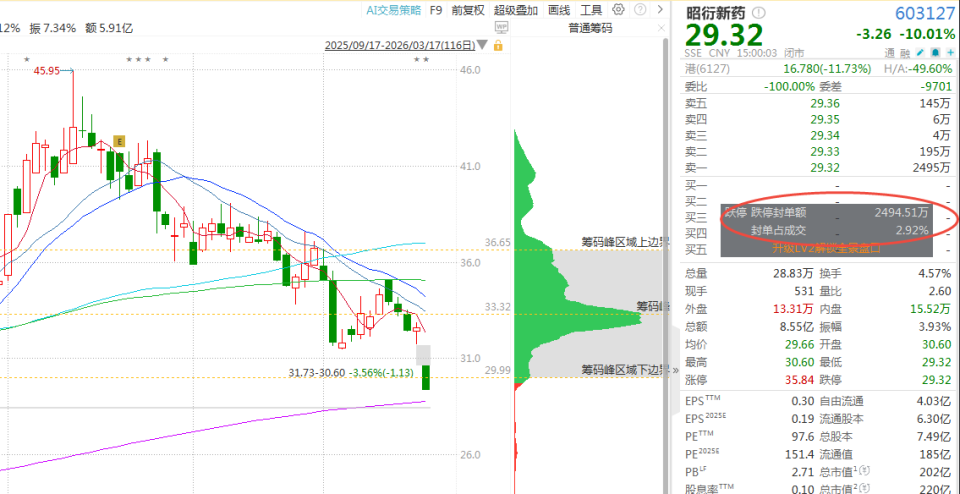Click the pencil edit note icon
Image resolution: width=960 pixels, height=494 pixels.
click(x=921, y=53)
